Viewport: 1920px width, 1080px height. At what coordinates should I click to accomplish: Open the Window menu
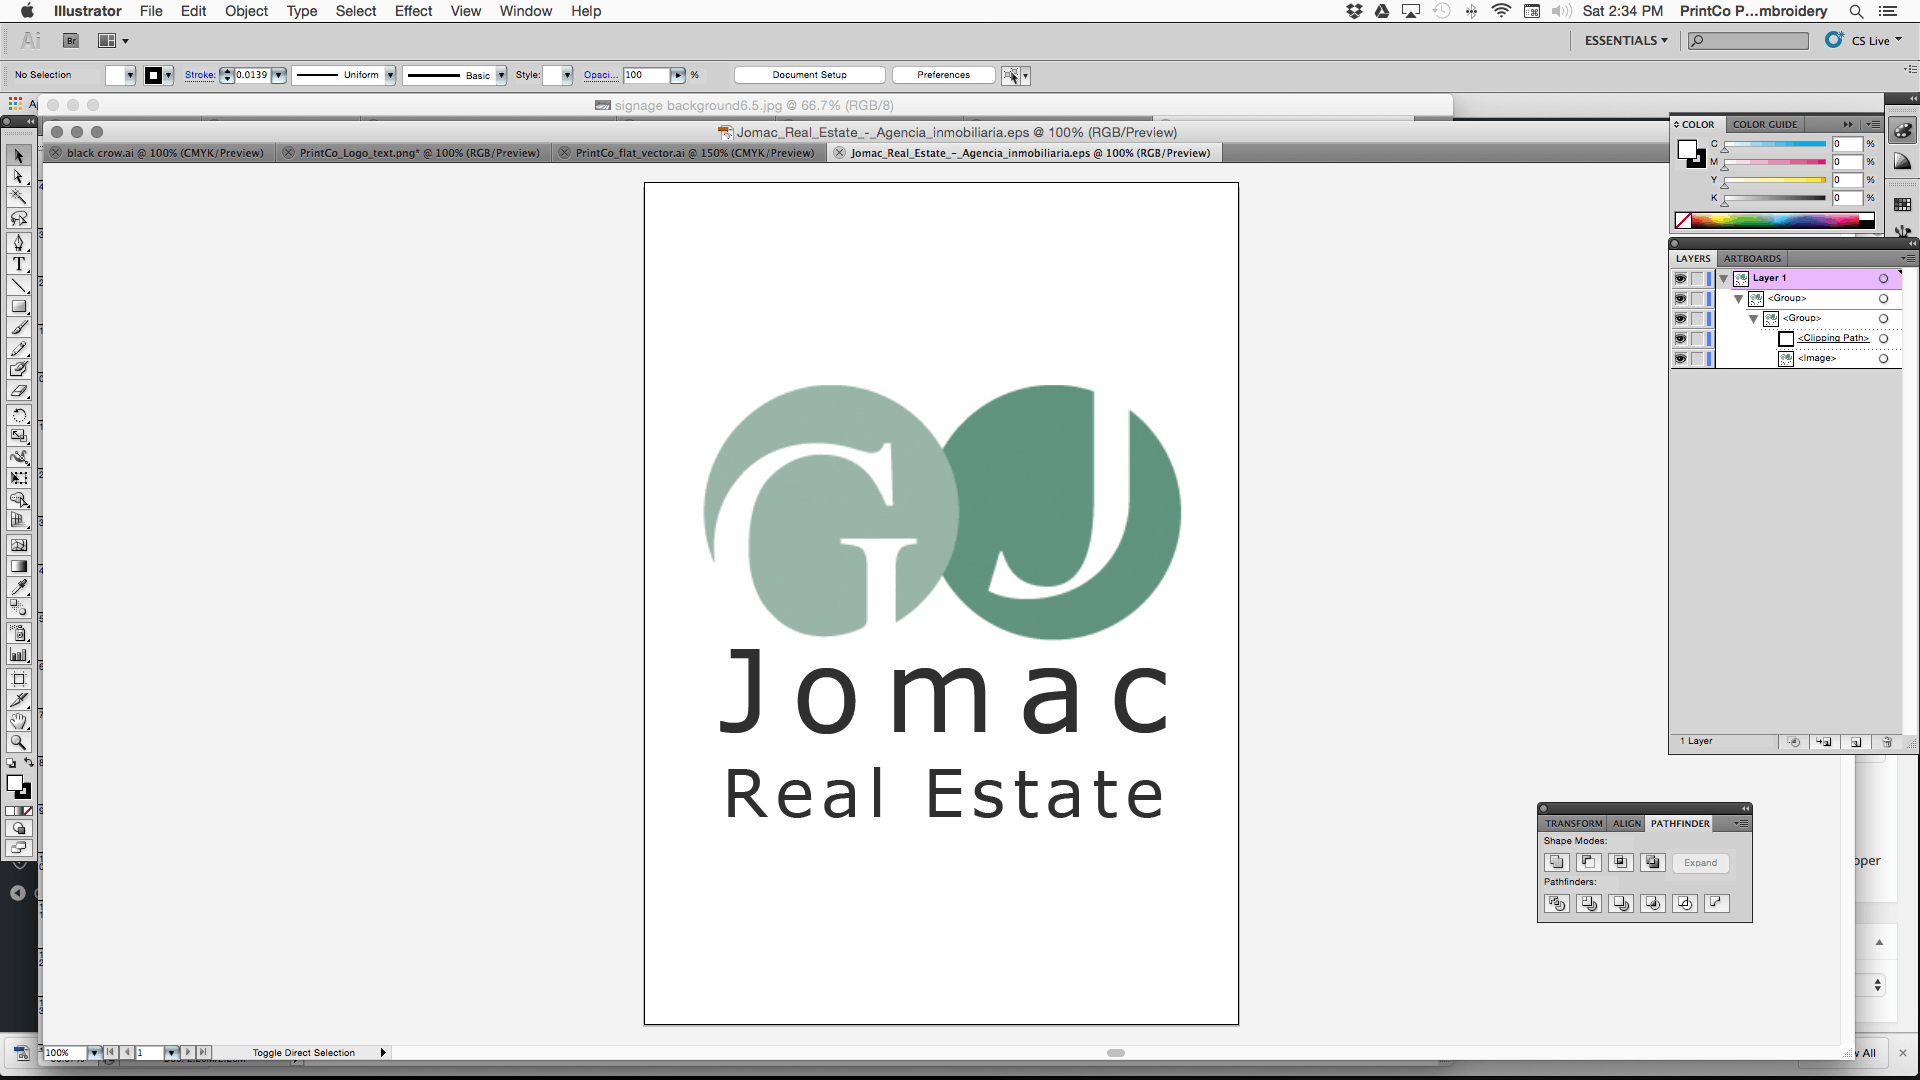(526, 11)
